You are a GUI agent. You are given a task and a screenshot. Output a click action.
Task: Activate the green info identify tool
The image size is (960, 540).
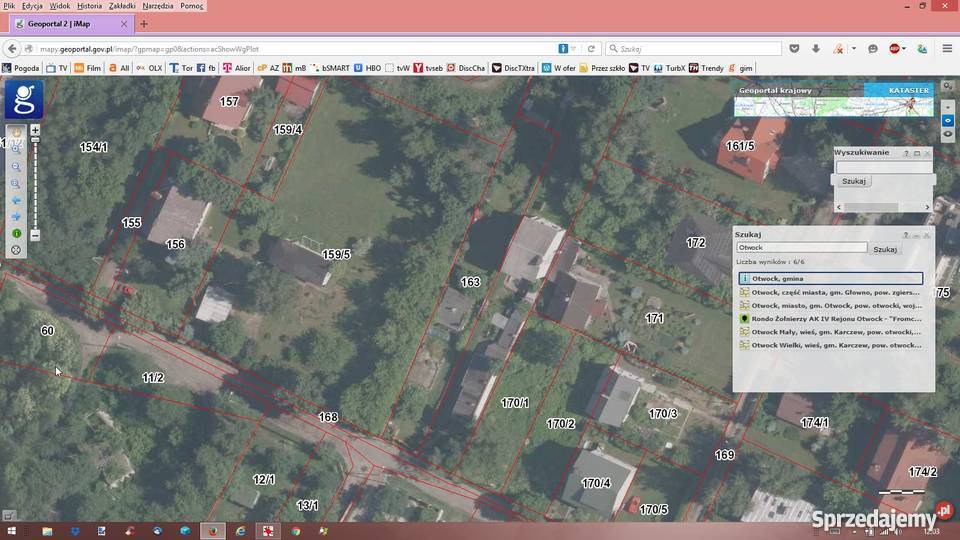click(17, 233)
